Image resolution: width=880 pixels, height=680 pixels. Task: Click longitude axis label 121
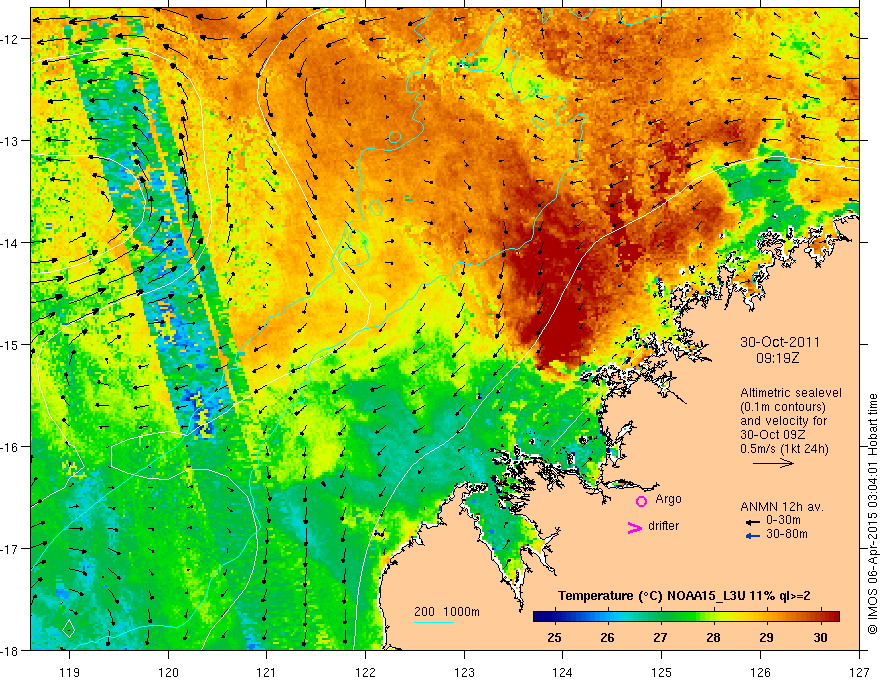[x=267, y=672]
